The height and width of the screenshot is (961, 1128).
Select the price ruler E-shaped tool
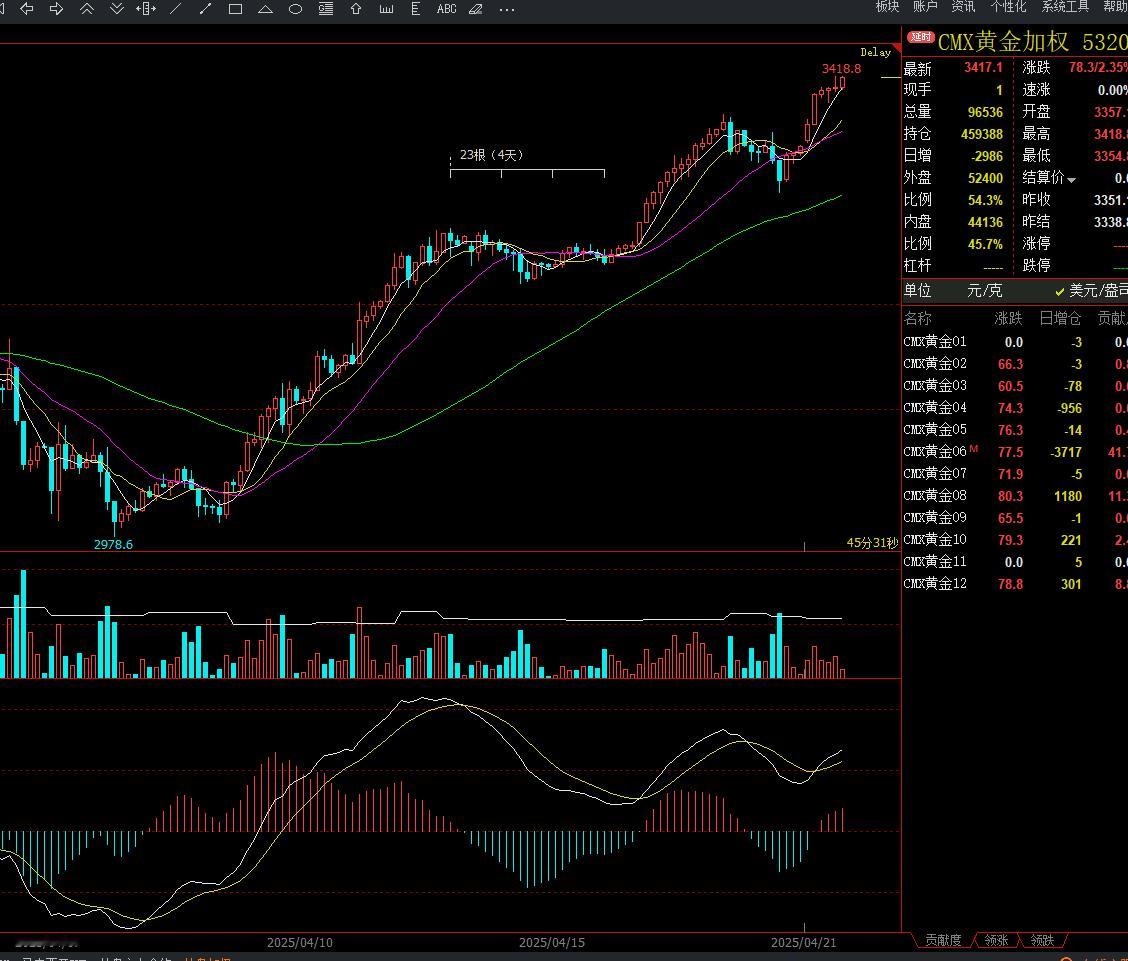tap(415, 9)
